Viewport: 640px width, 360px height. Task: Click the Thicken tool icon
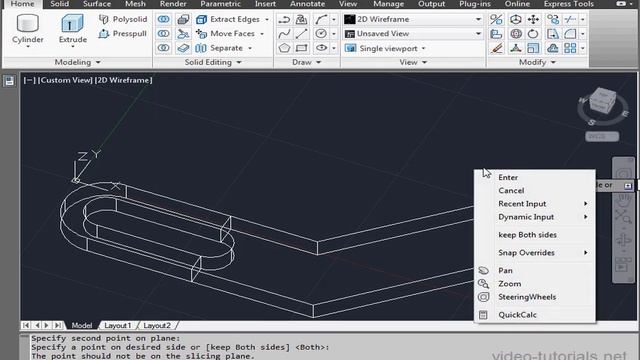click(183, 48)
